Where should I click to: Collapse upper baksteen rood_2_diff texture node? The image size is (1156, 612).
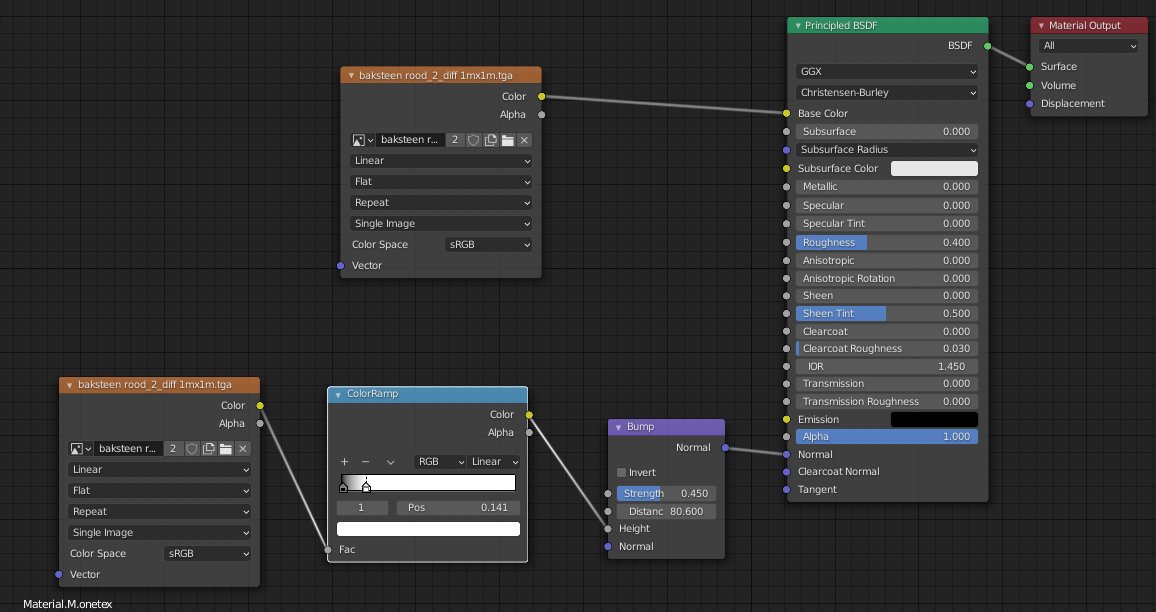click(351, 75)
